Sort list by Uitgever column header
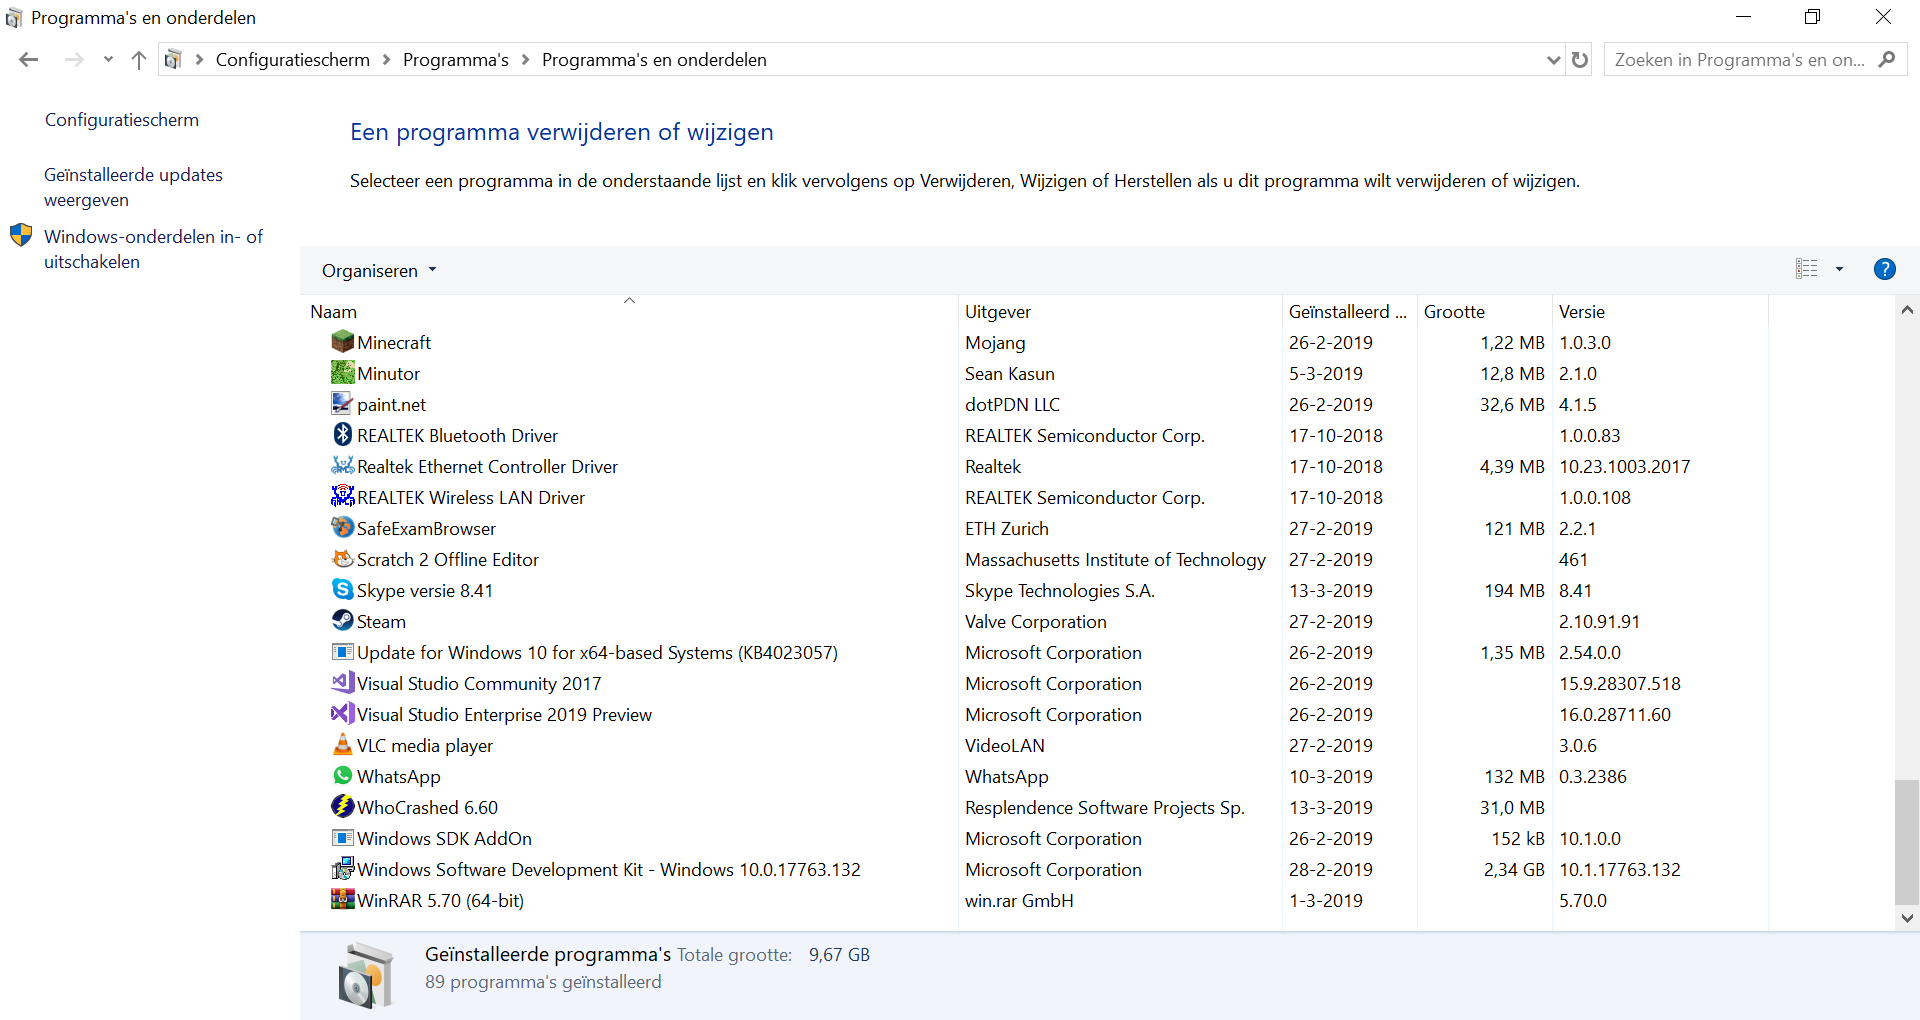1920x1020 pixels. (1119, 311)
